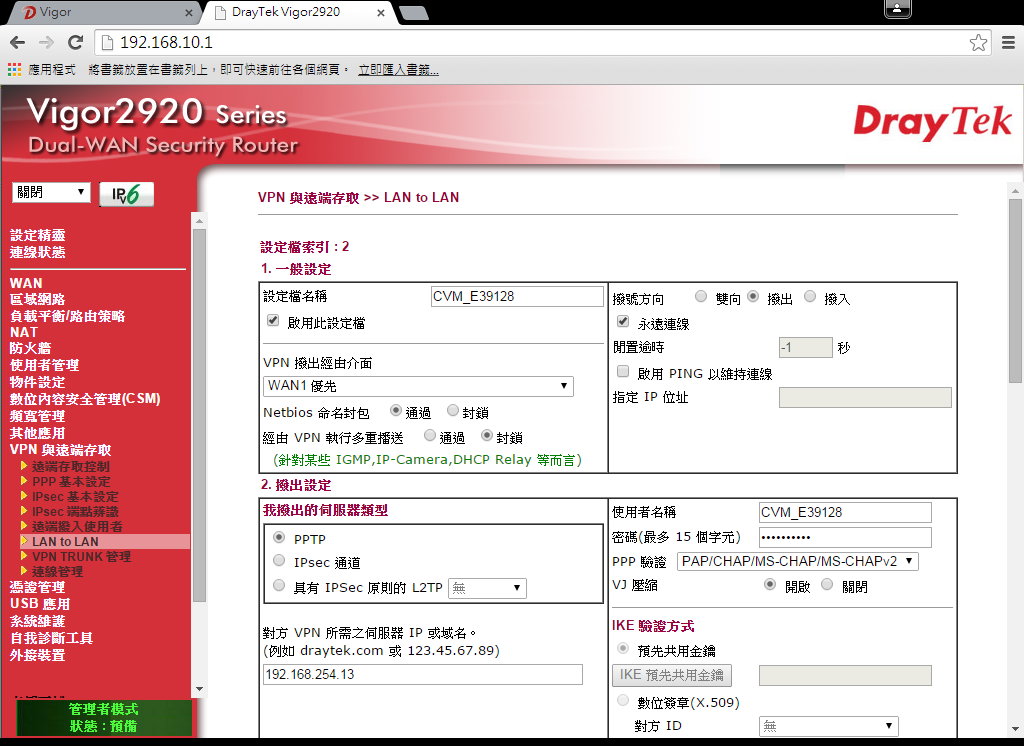Open the apps grid shortcut in the bookmarks bar

coord(14,69)
